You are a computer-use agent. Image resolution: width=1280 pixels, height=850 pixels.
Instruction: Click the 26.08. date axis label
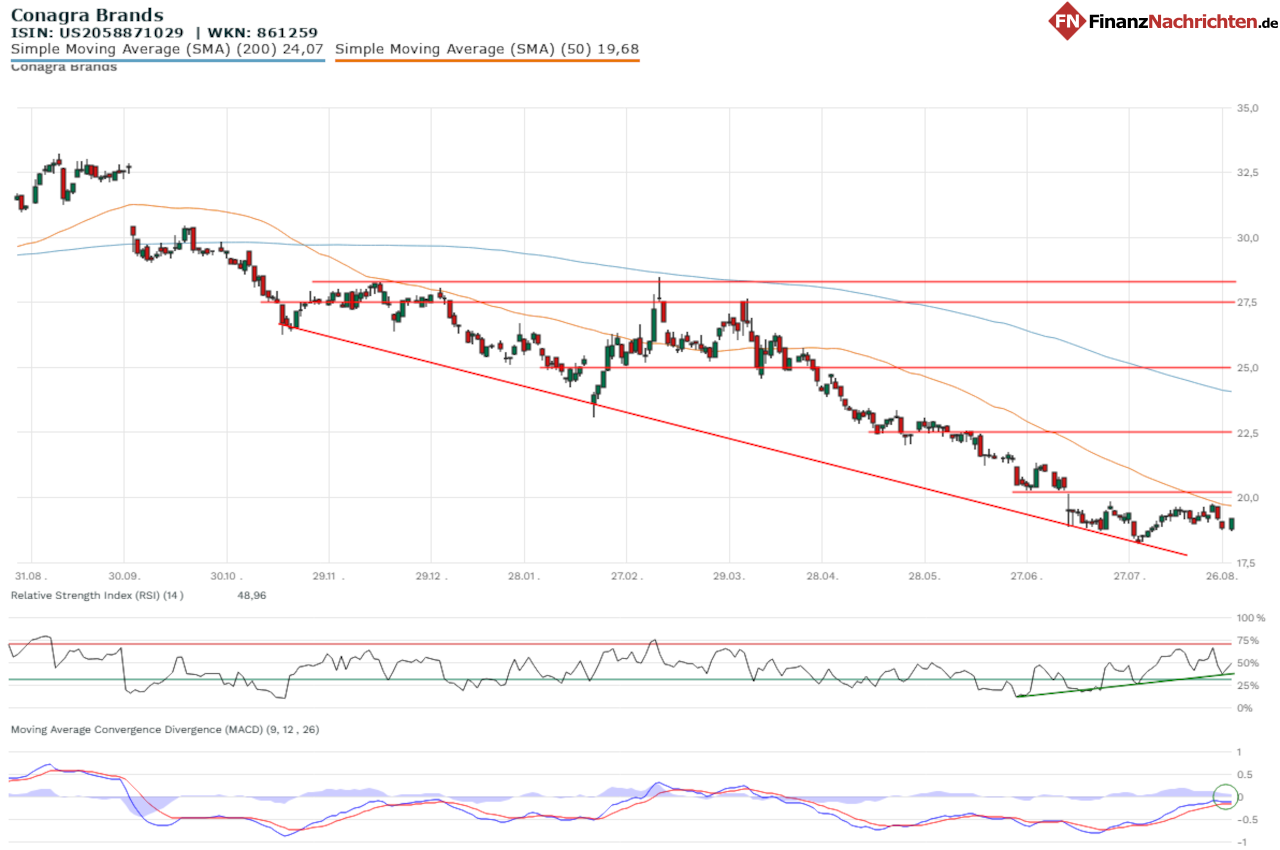tap(1222, 577)
